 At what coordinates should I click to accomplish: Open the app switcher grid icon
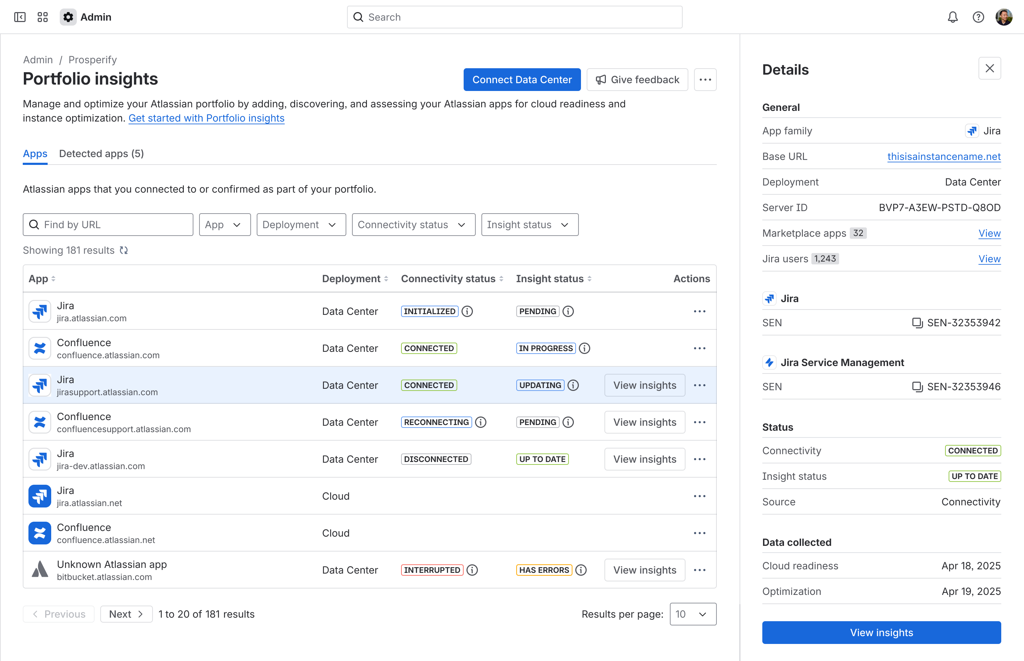(x=42, y=17)
